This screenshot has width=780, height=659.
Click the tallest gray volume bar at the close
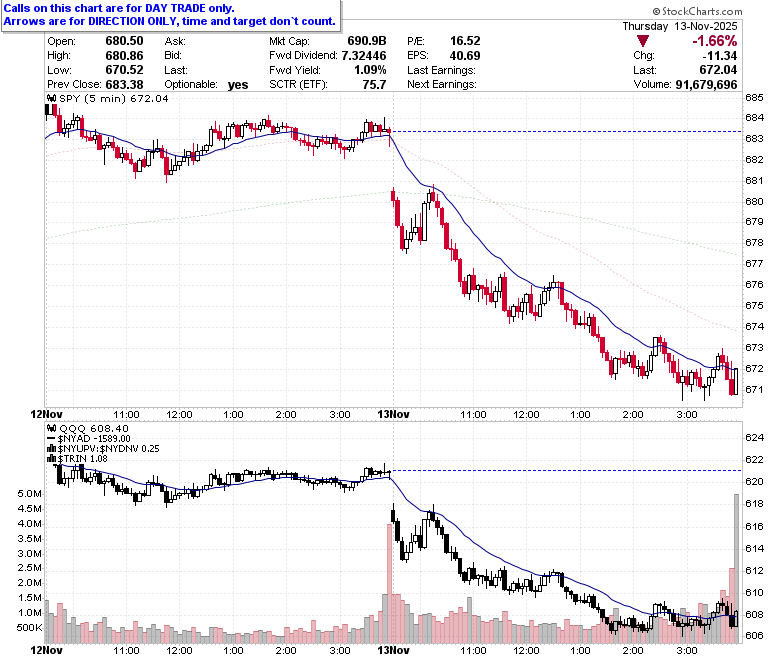coord(736,569)
